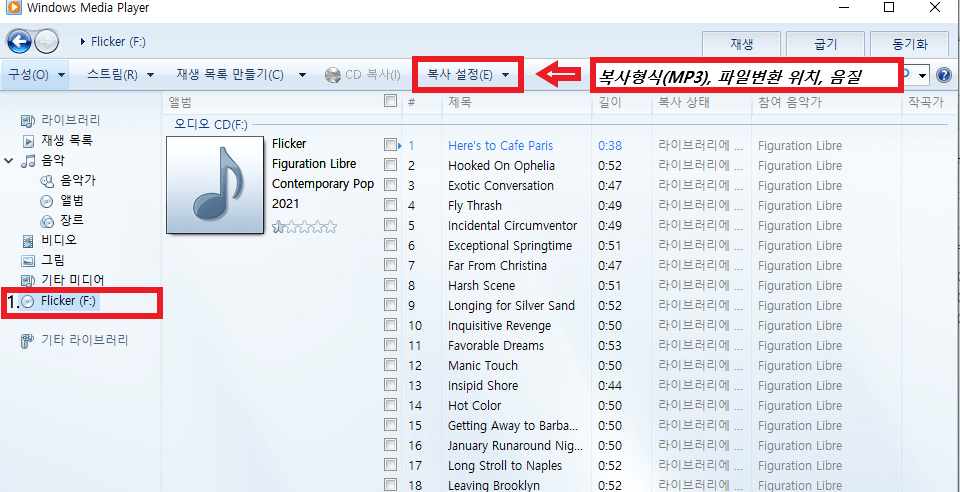
Task: Select the track Insipid Shore
Action: [x=483, y=386]
